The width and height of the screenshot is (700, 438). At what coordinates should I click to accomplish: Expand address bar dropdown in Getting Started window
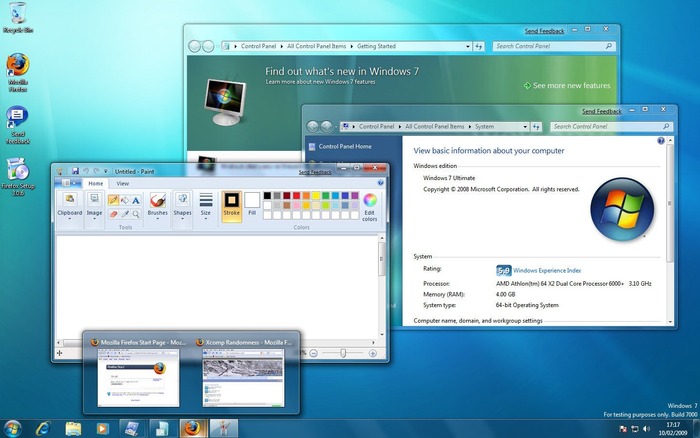pos(467,46)
